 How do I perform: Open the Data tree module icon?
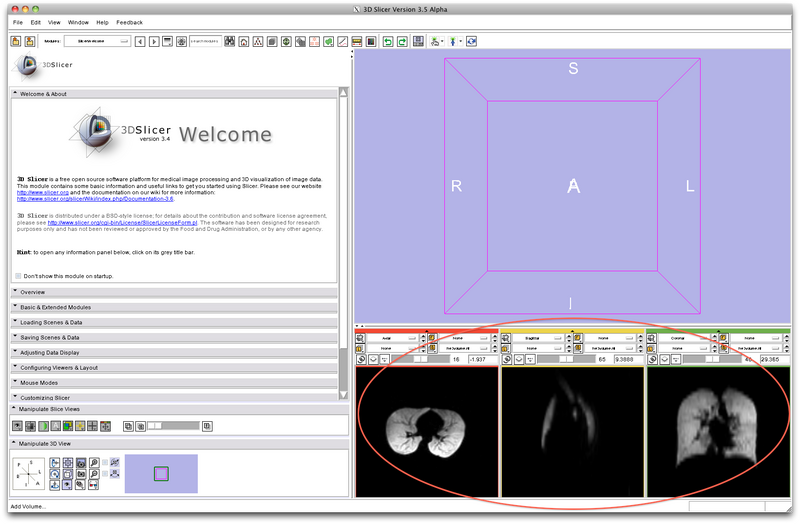pyautogui.click(x=258, y=42)
